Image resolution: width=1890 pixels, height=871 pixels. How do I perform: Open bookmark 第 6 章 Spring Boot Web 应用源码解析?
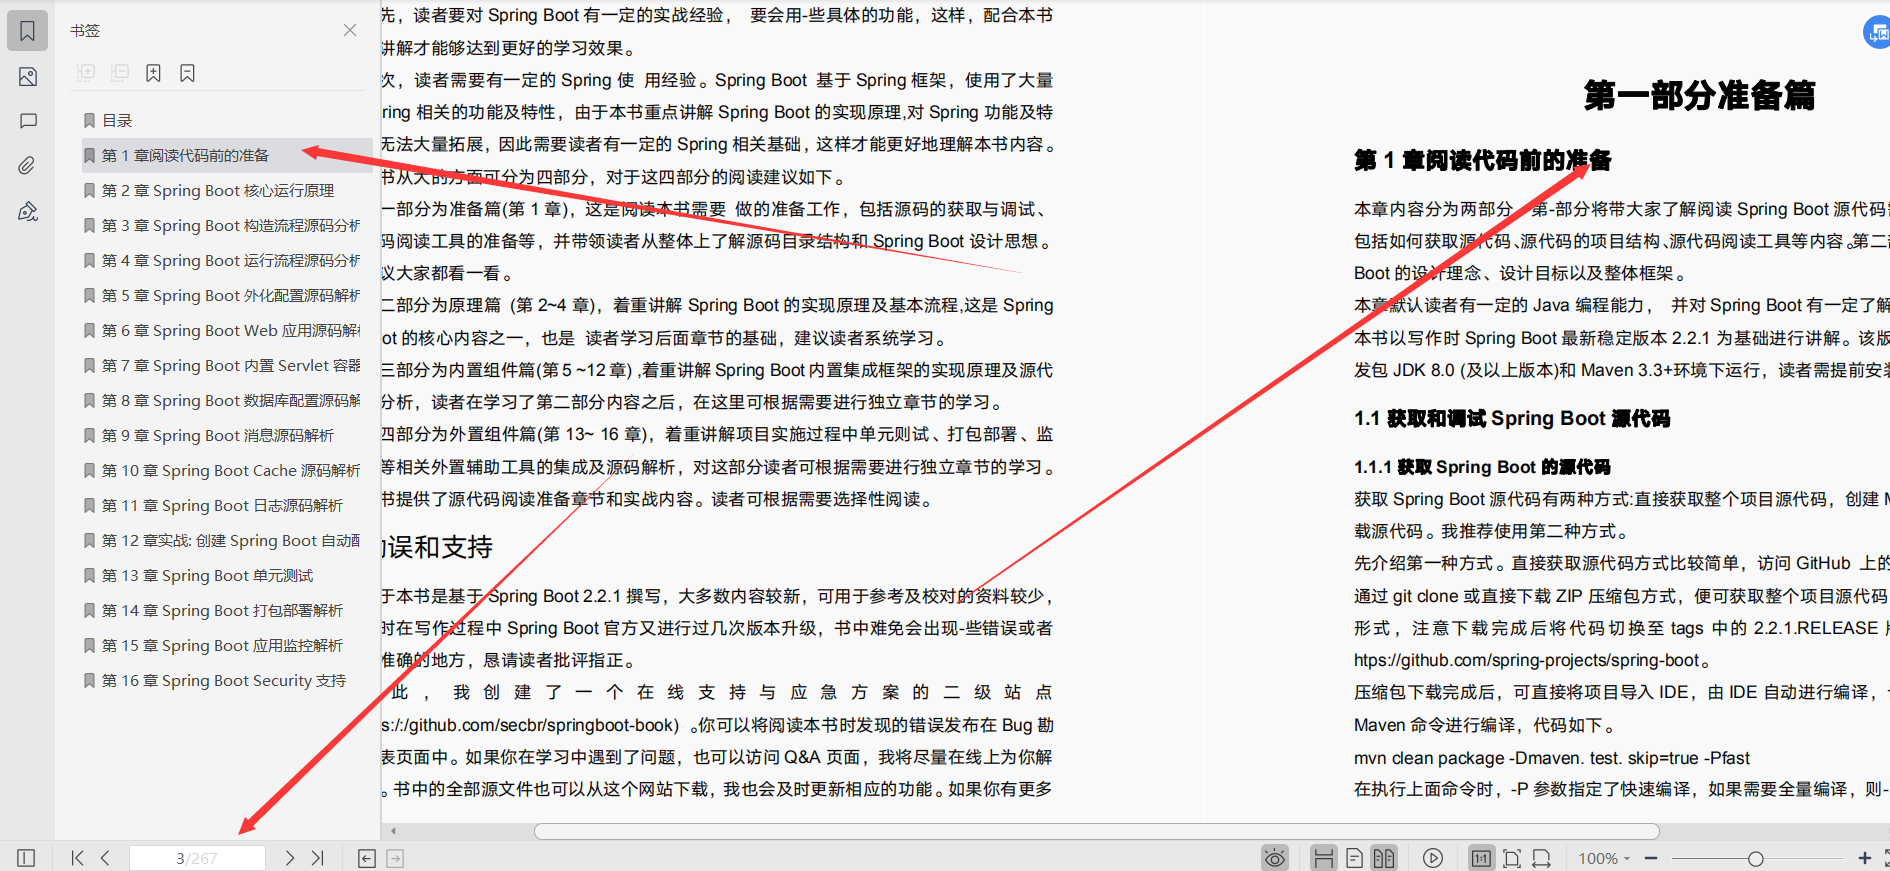click(231, 330)
